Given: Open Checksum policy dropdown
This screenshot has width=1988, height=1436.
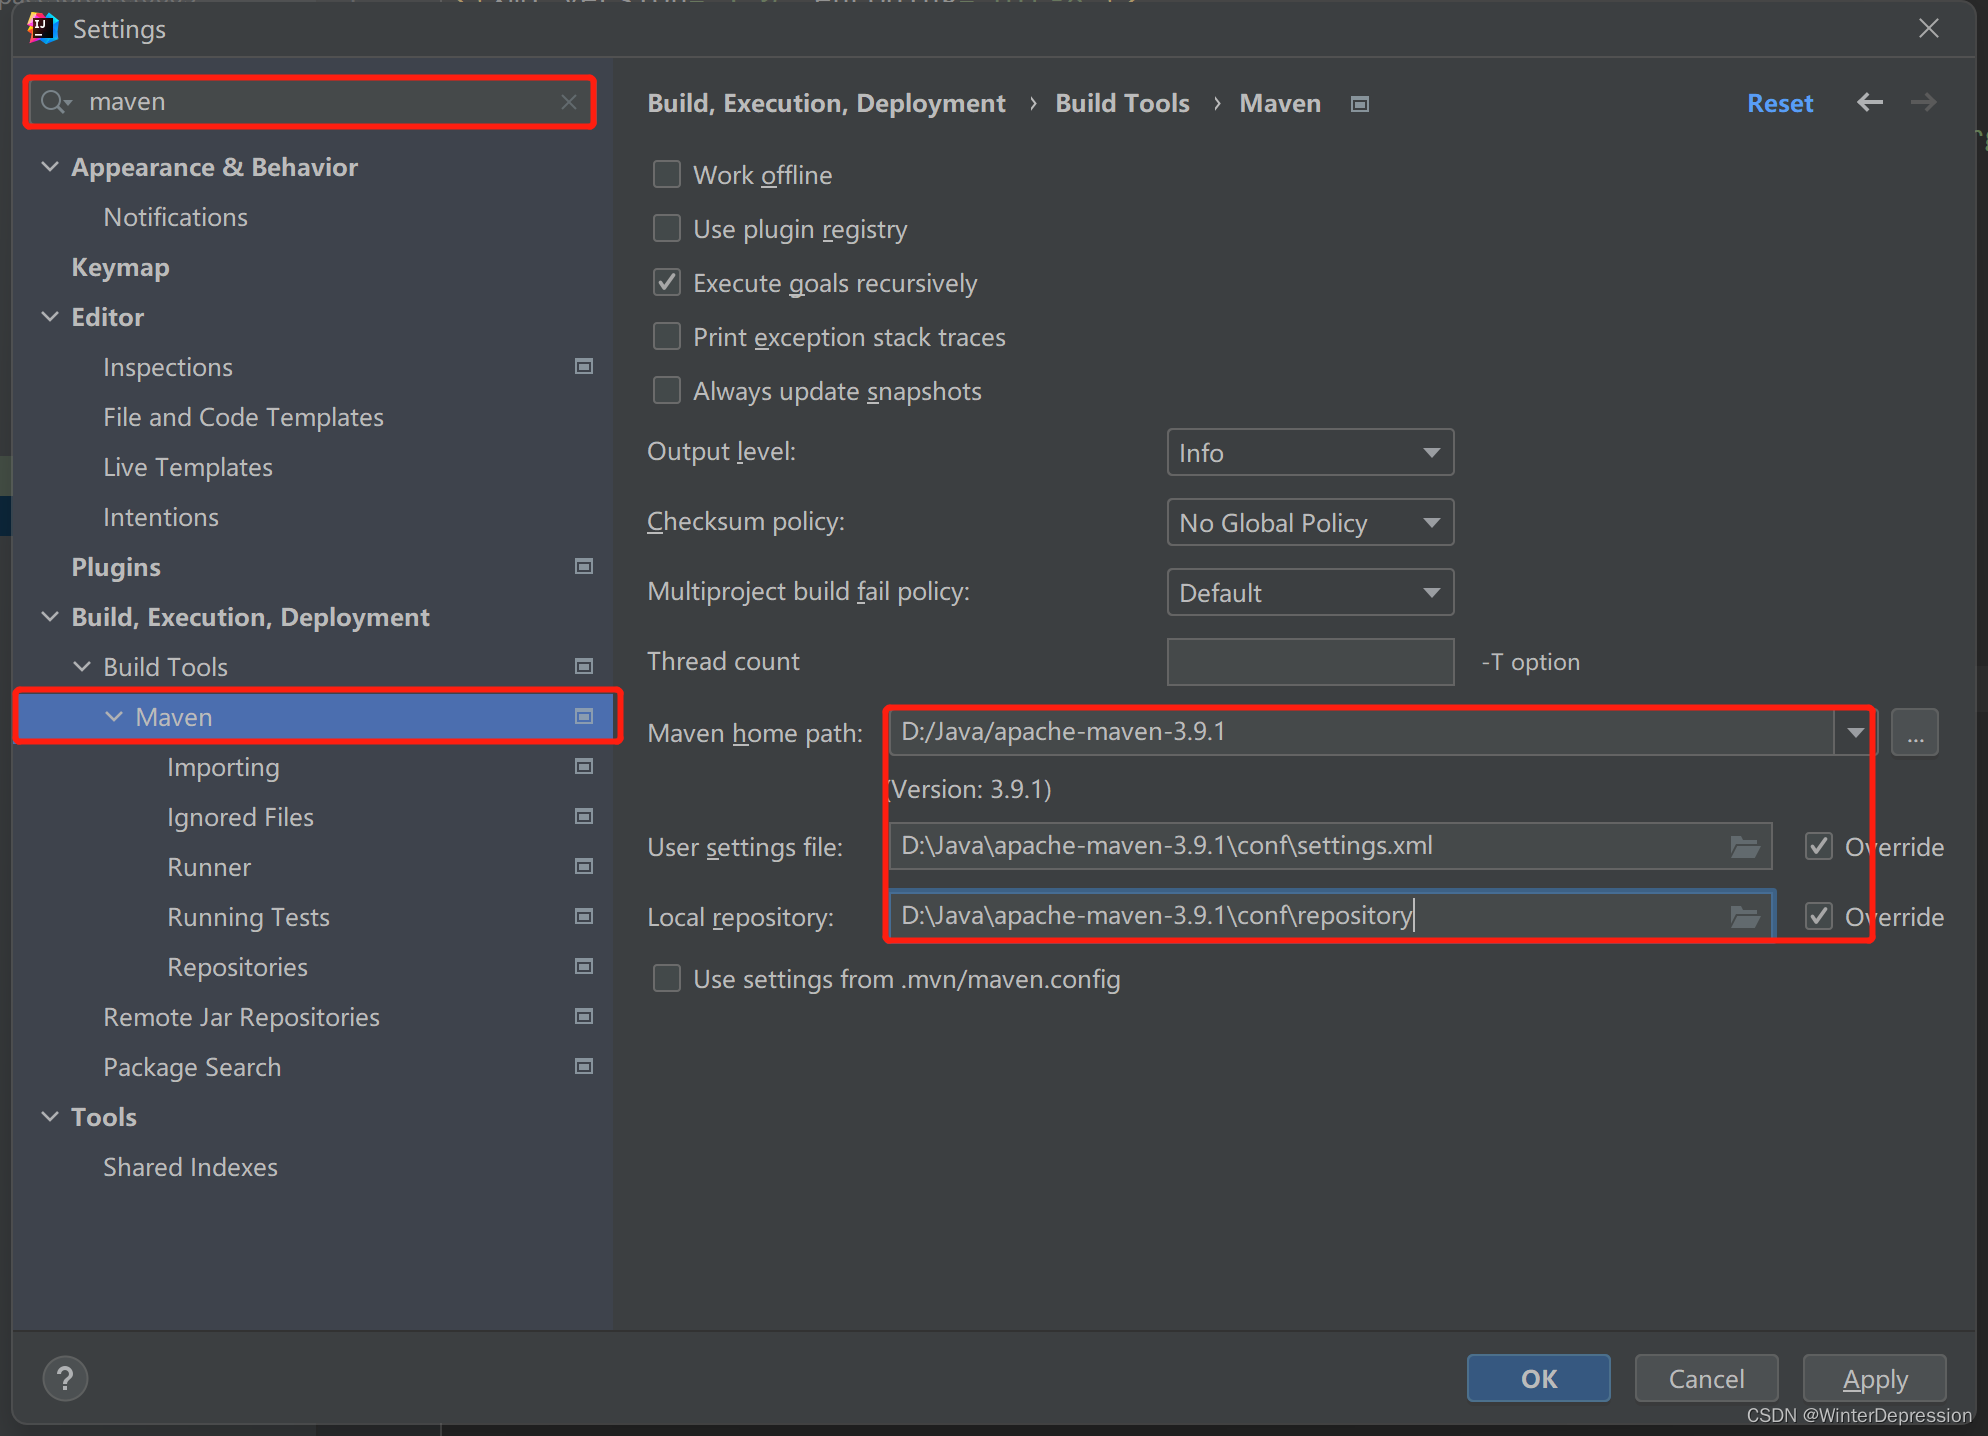Looking at the screenshot, I should point(1310,522).
